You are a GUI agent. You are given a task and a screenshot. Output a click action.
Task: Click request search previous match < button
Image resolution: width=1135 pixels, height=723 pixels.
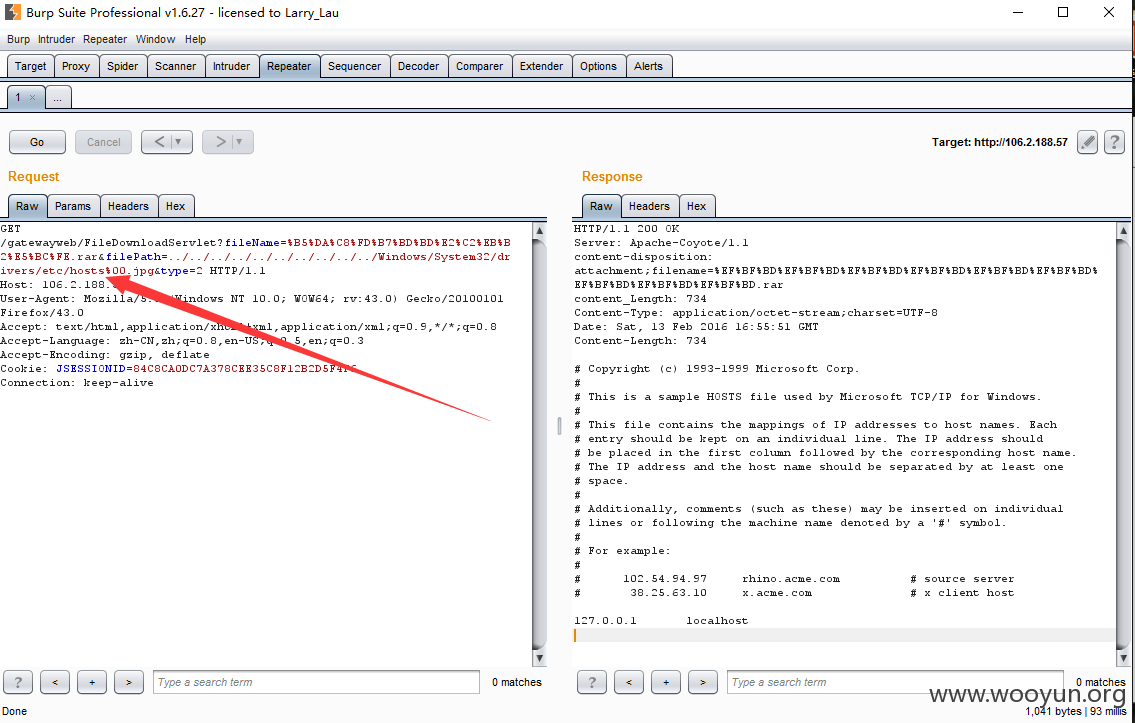tap(55, 682)
